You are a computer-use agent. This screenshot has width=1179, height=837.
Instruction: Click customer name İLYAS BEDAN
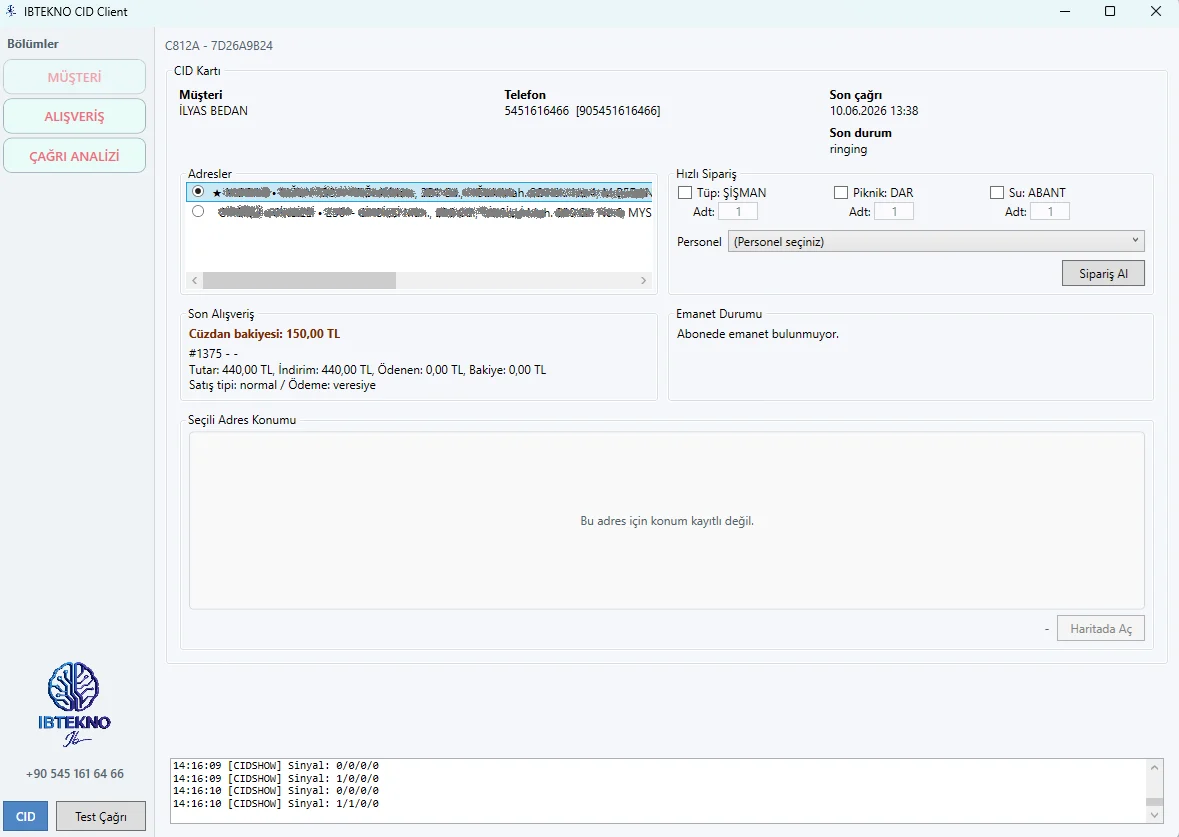tap(214, 111)
